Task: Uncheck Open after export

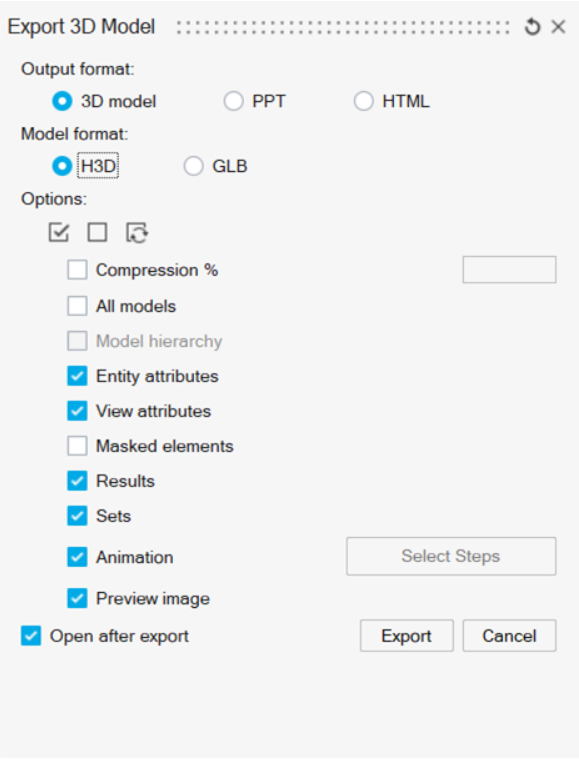Action: coord(31,636)
